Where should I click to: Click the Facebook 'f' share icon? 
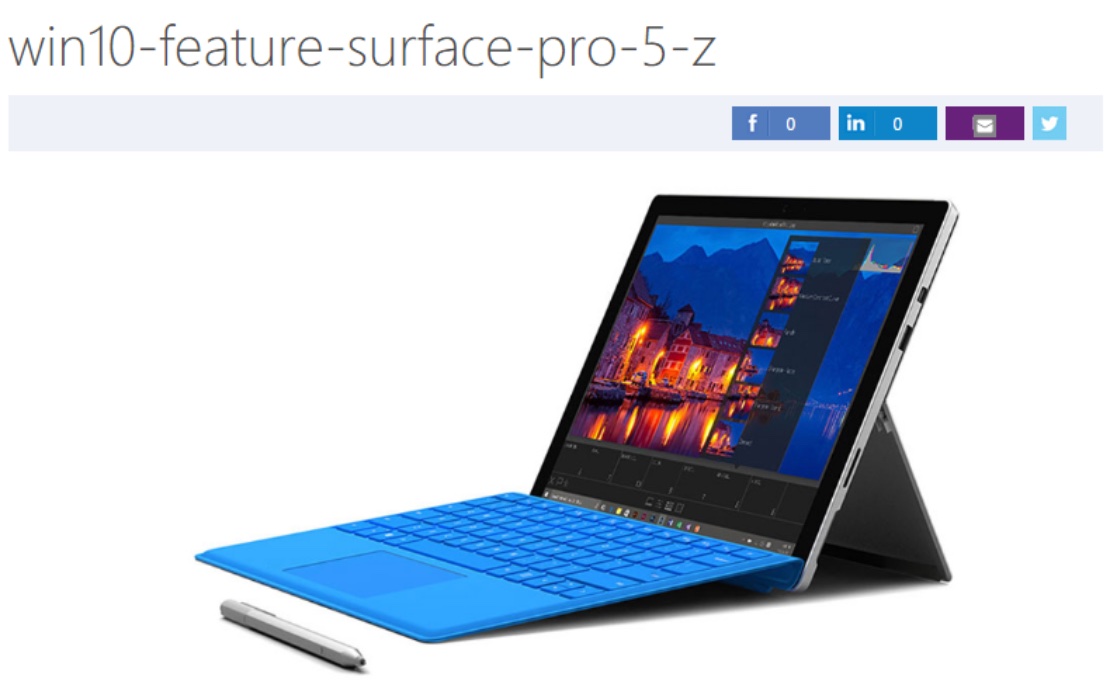click(x=752, y=123)
